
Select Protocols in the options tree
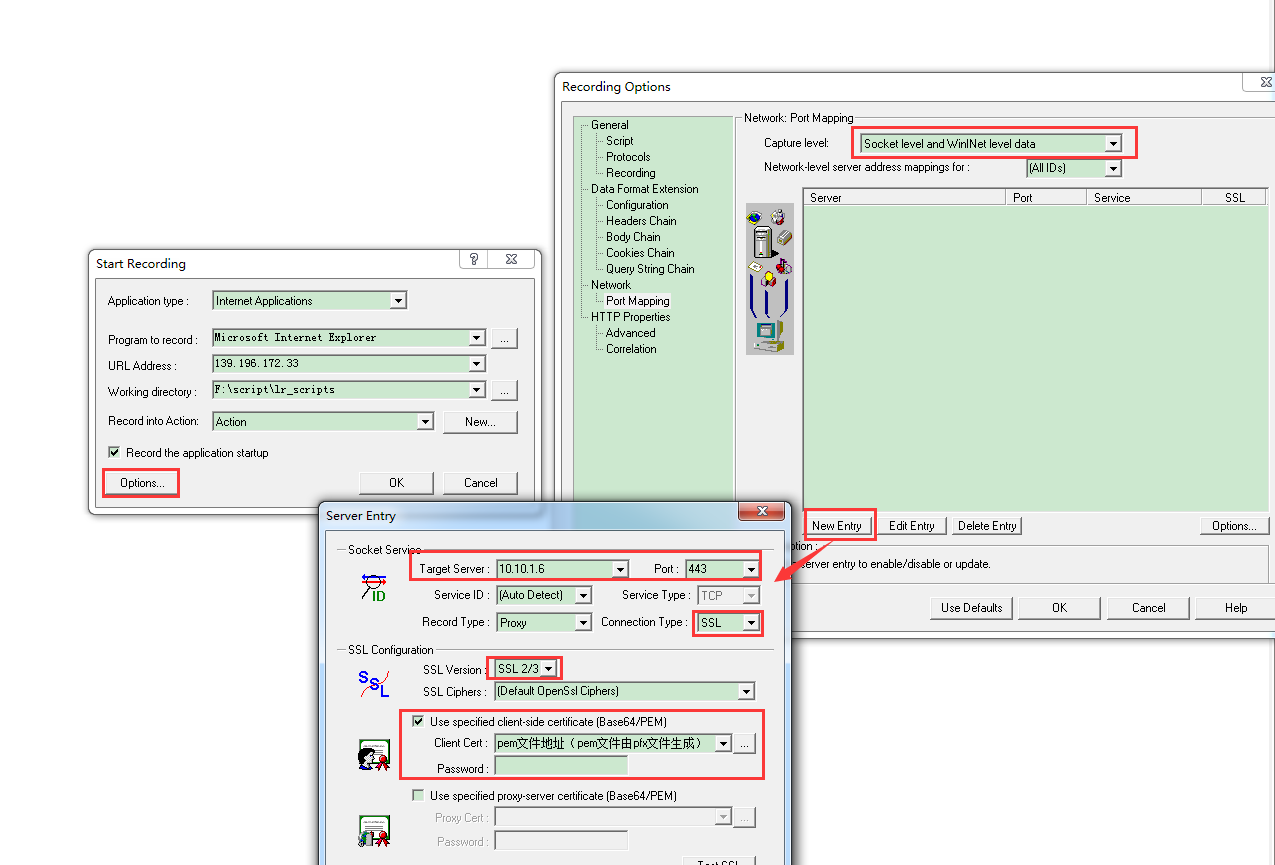pos(628,157)
